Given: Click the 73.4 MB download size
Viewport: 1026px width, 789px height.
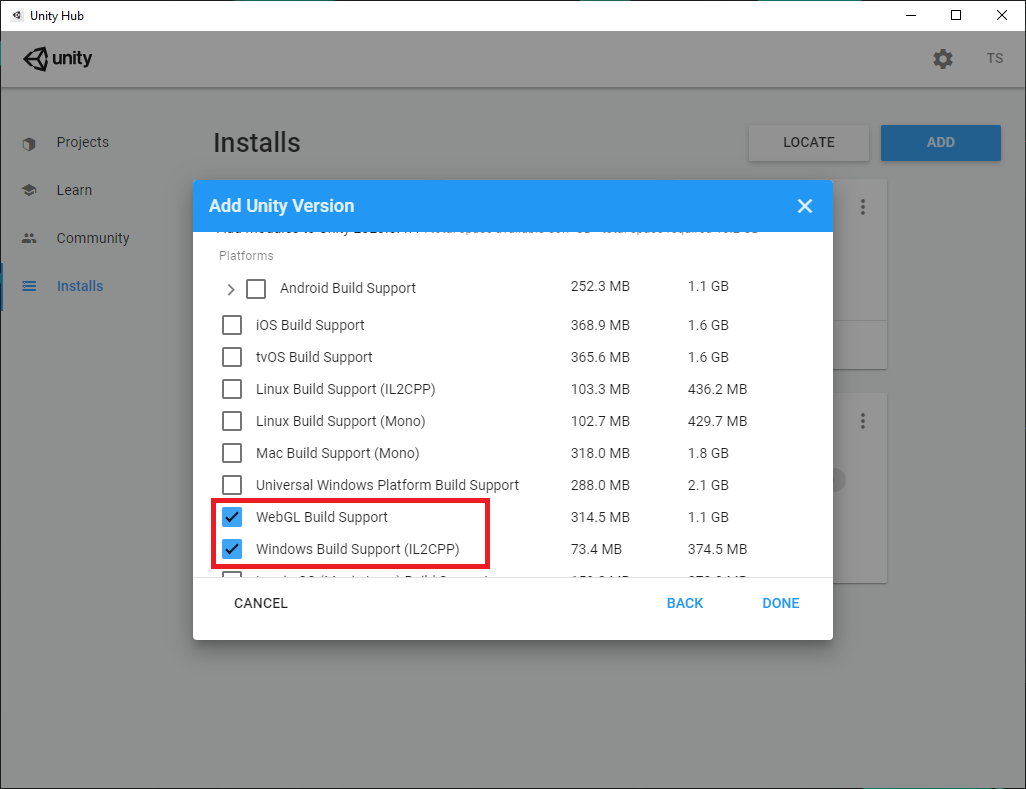Looking at the screenshot, I should (596, 549).
